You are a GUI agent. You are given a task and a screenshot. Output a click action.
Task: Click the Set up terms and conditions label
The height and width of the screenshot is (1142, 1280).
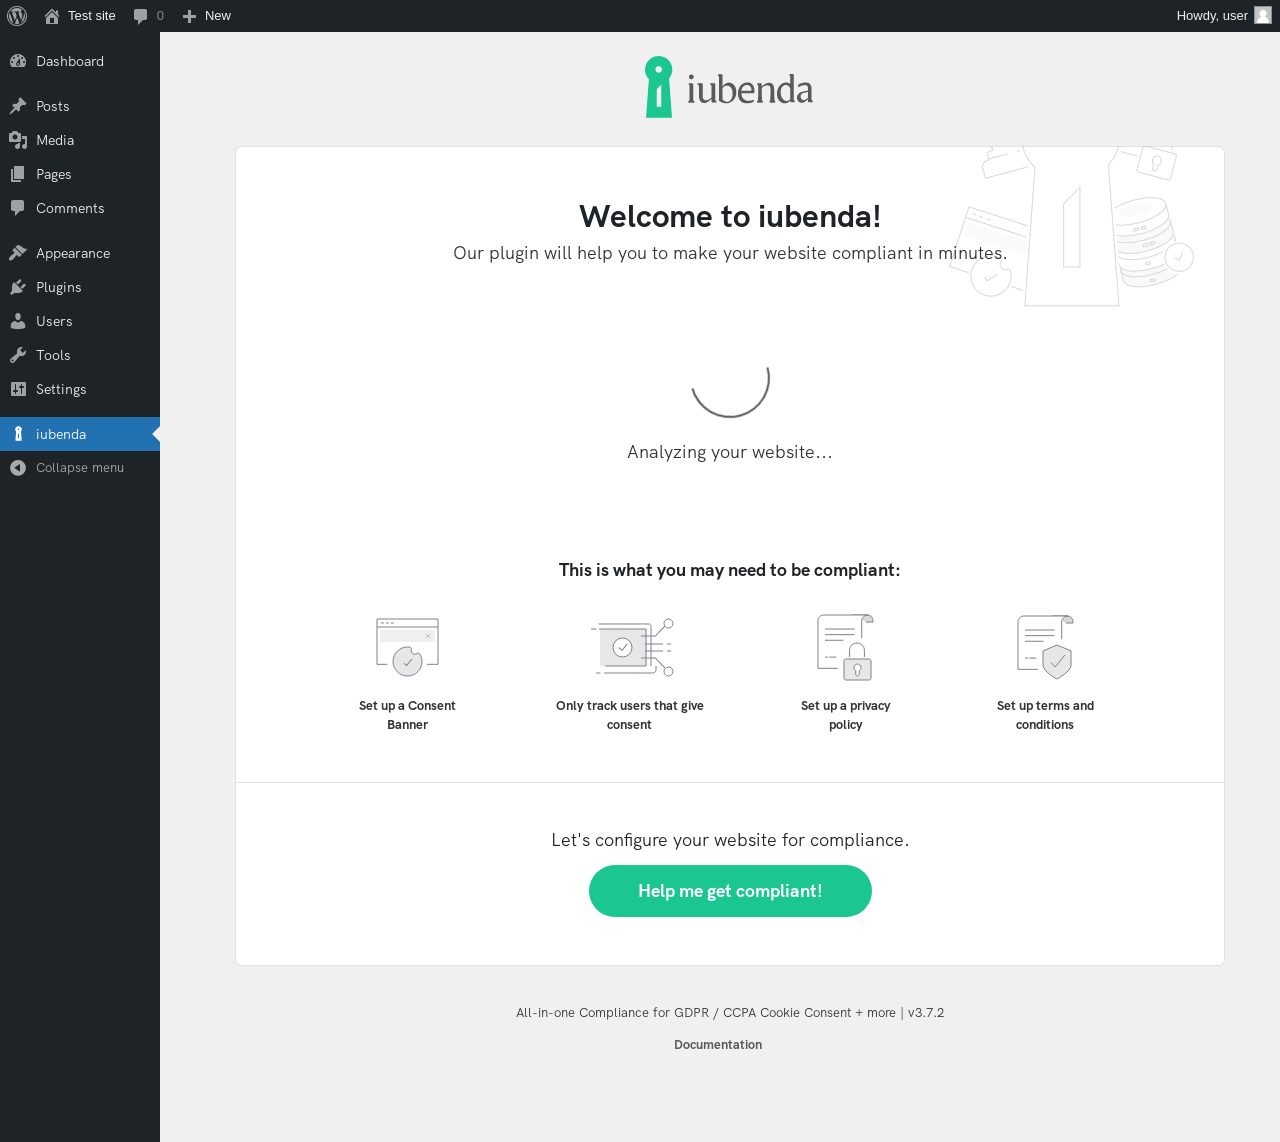tap(1045, 715)
